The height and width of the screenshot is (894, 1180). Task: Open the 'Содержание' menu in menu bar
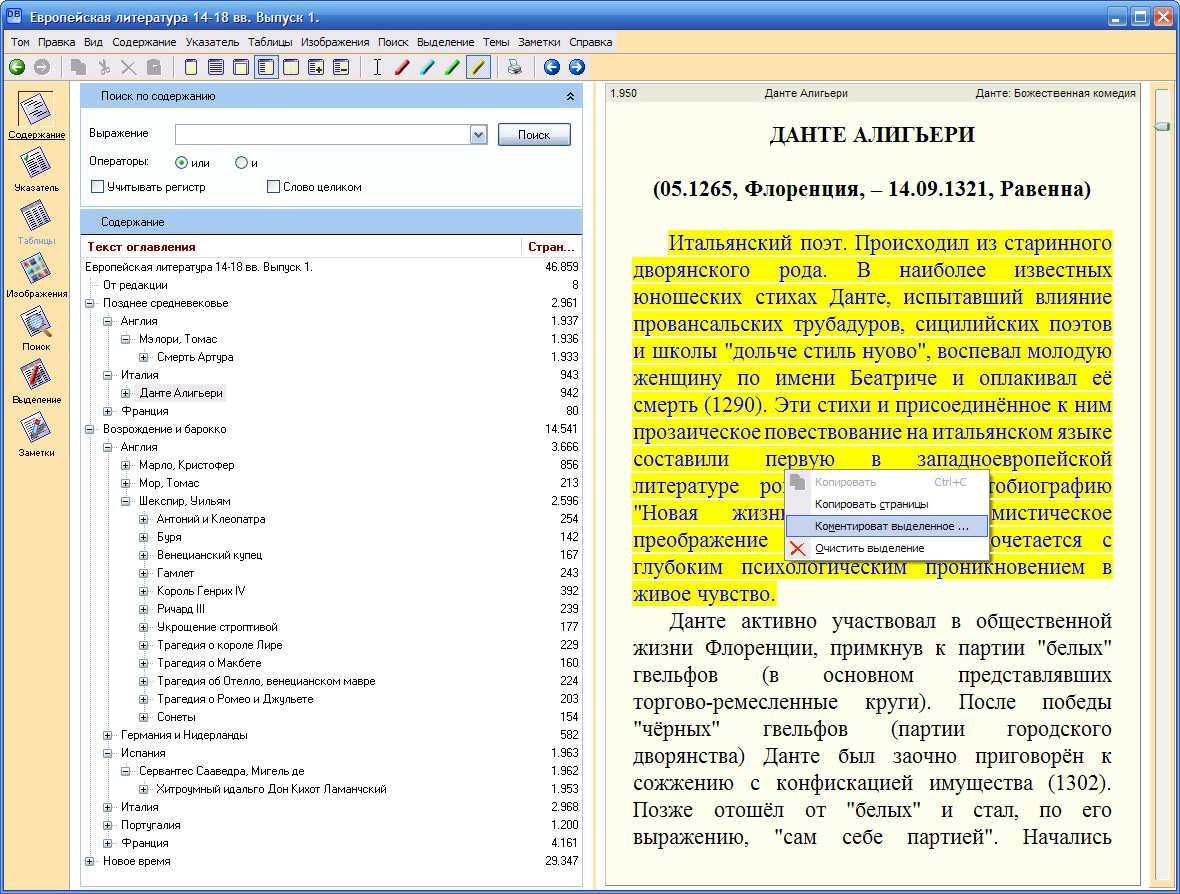[144, 42]
